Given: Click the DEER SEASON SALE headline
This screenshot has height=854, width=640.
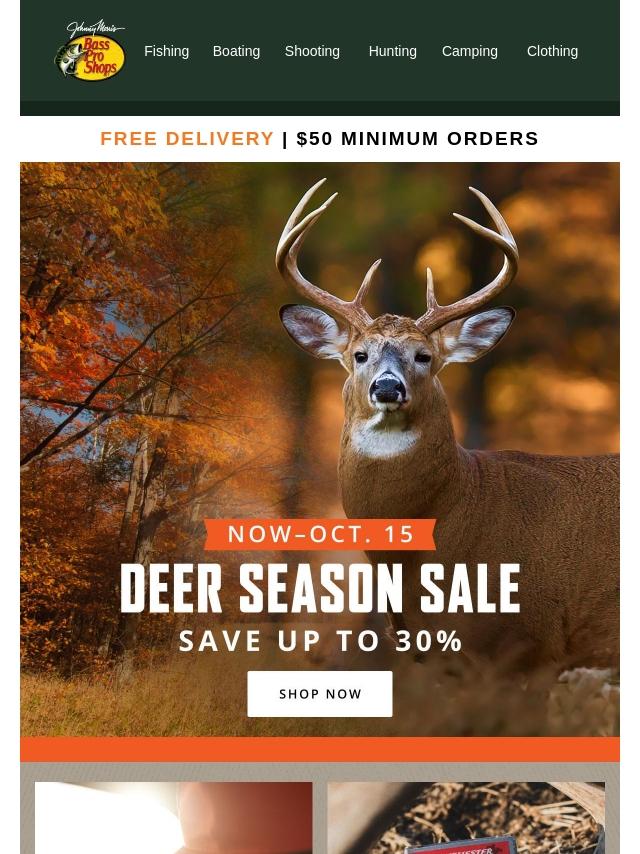Looking at the screenshot, I should pyautogui.click(x=320, y=588).
